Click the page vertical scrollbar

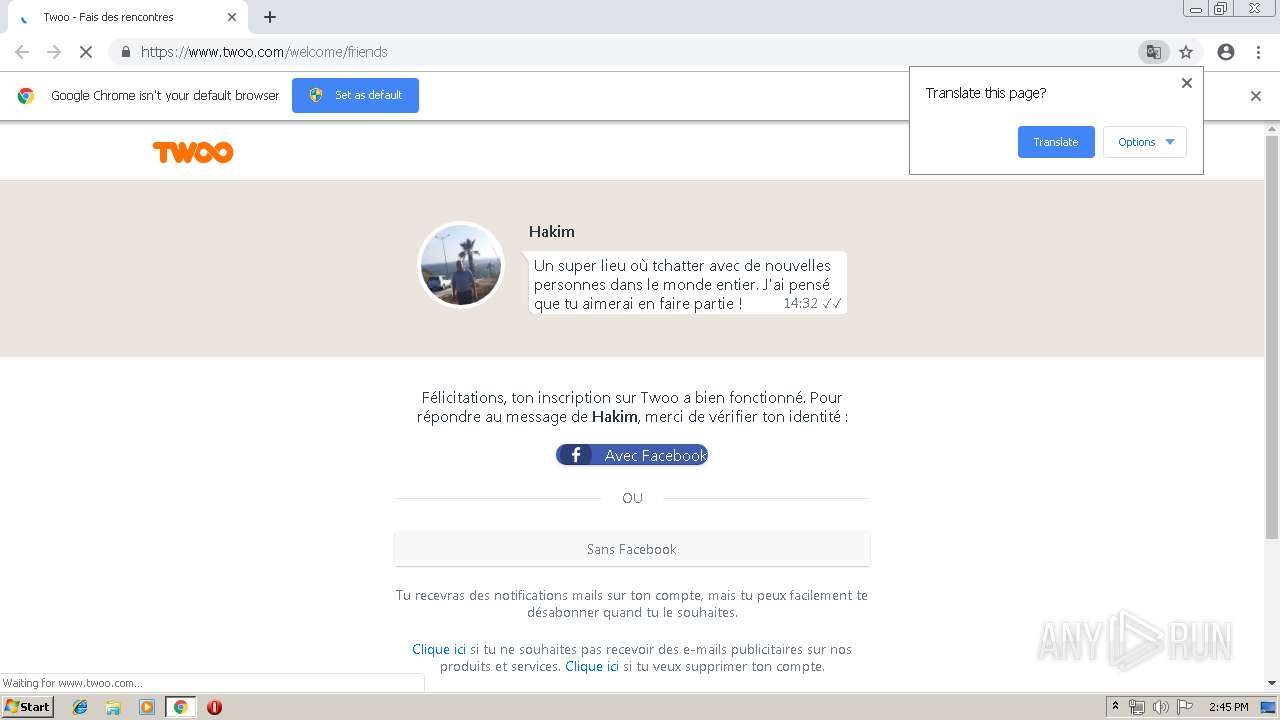1272,338
